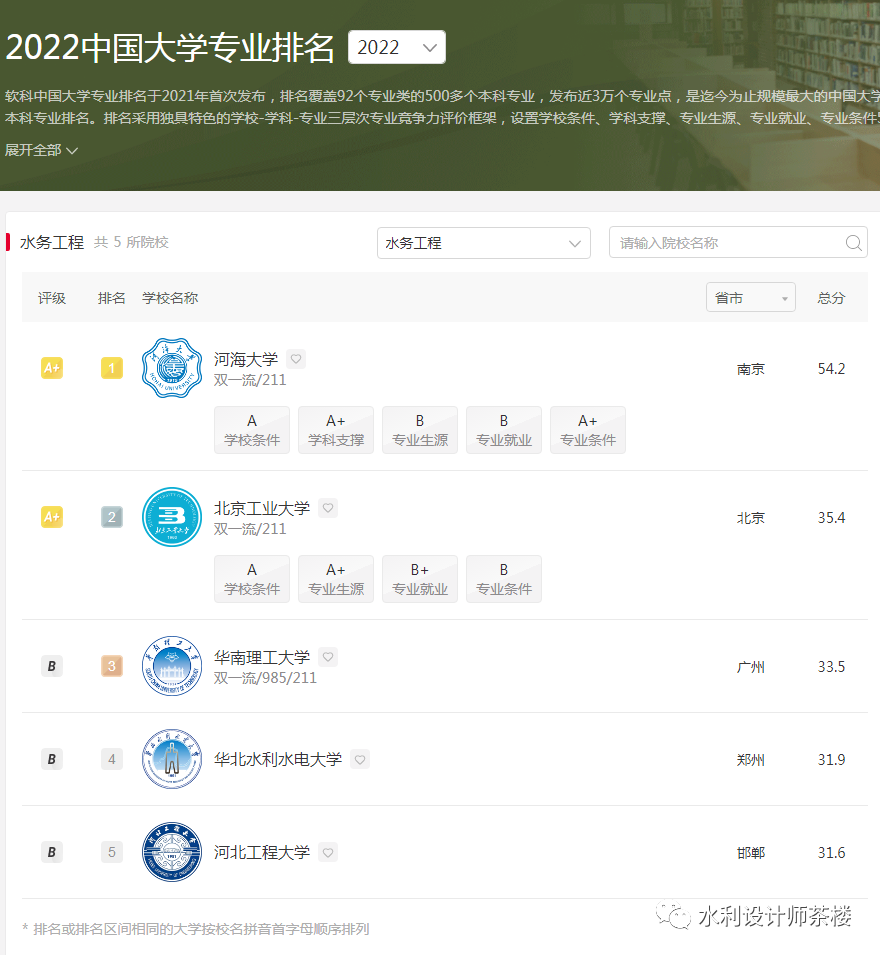880x955 pixels.
Task: Click 河海大学 专业条件 A+ badge
Action: [x=588, y=430]
